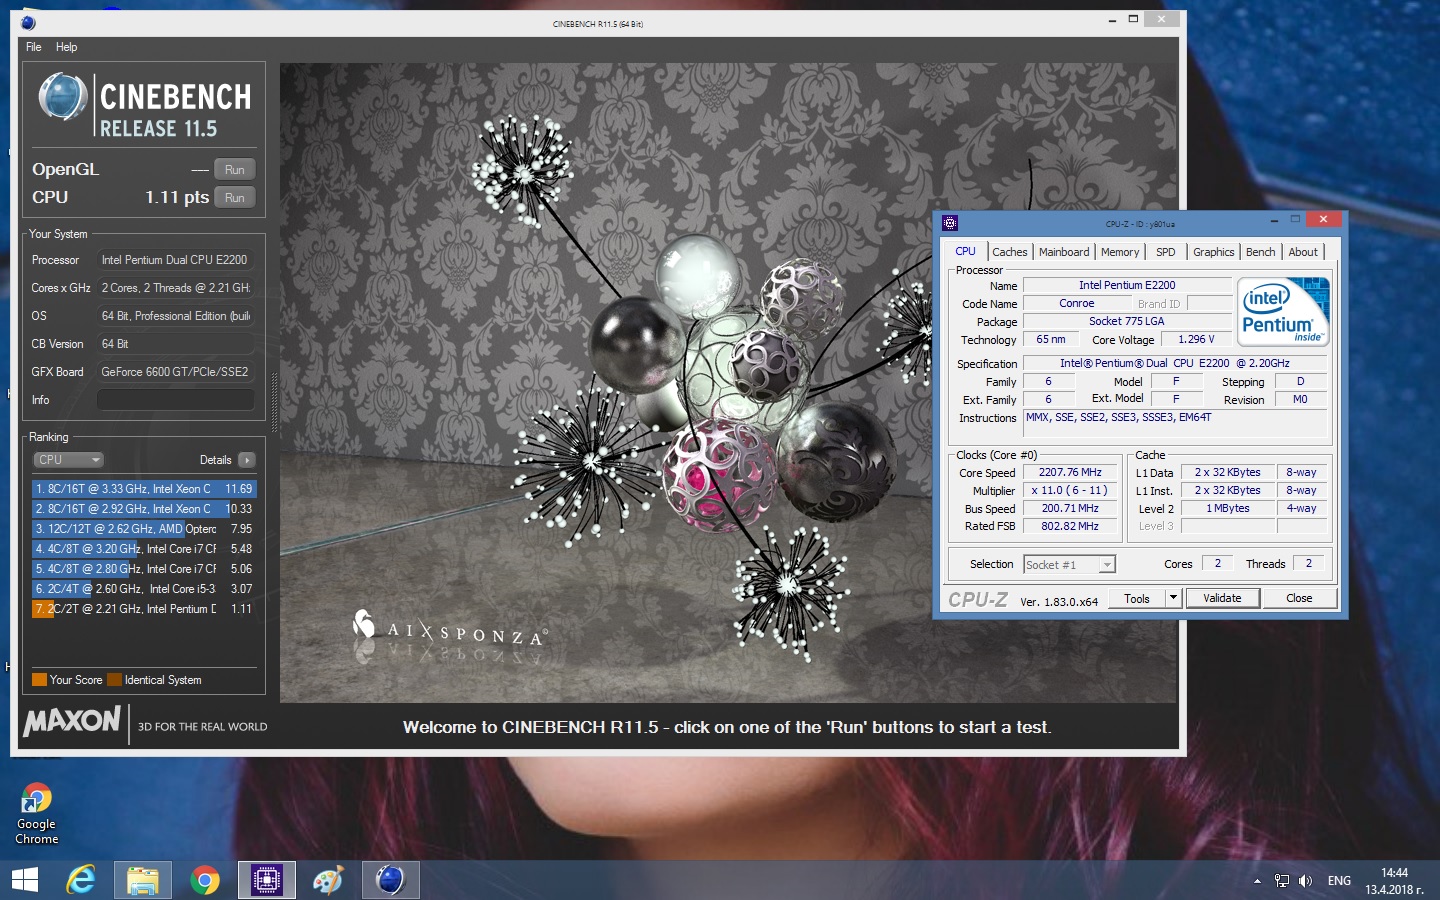Viewport: 1440px width, 900px height.
Task: Switch to the Bench tab in CPU-Z
Action: coord(1261,252)
